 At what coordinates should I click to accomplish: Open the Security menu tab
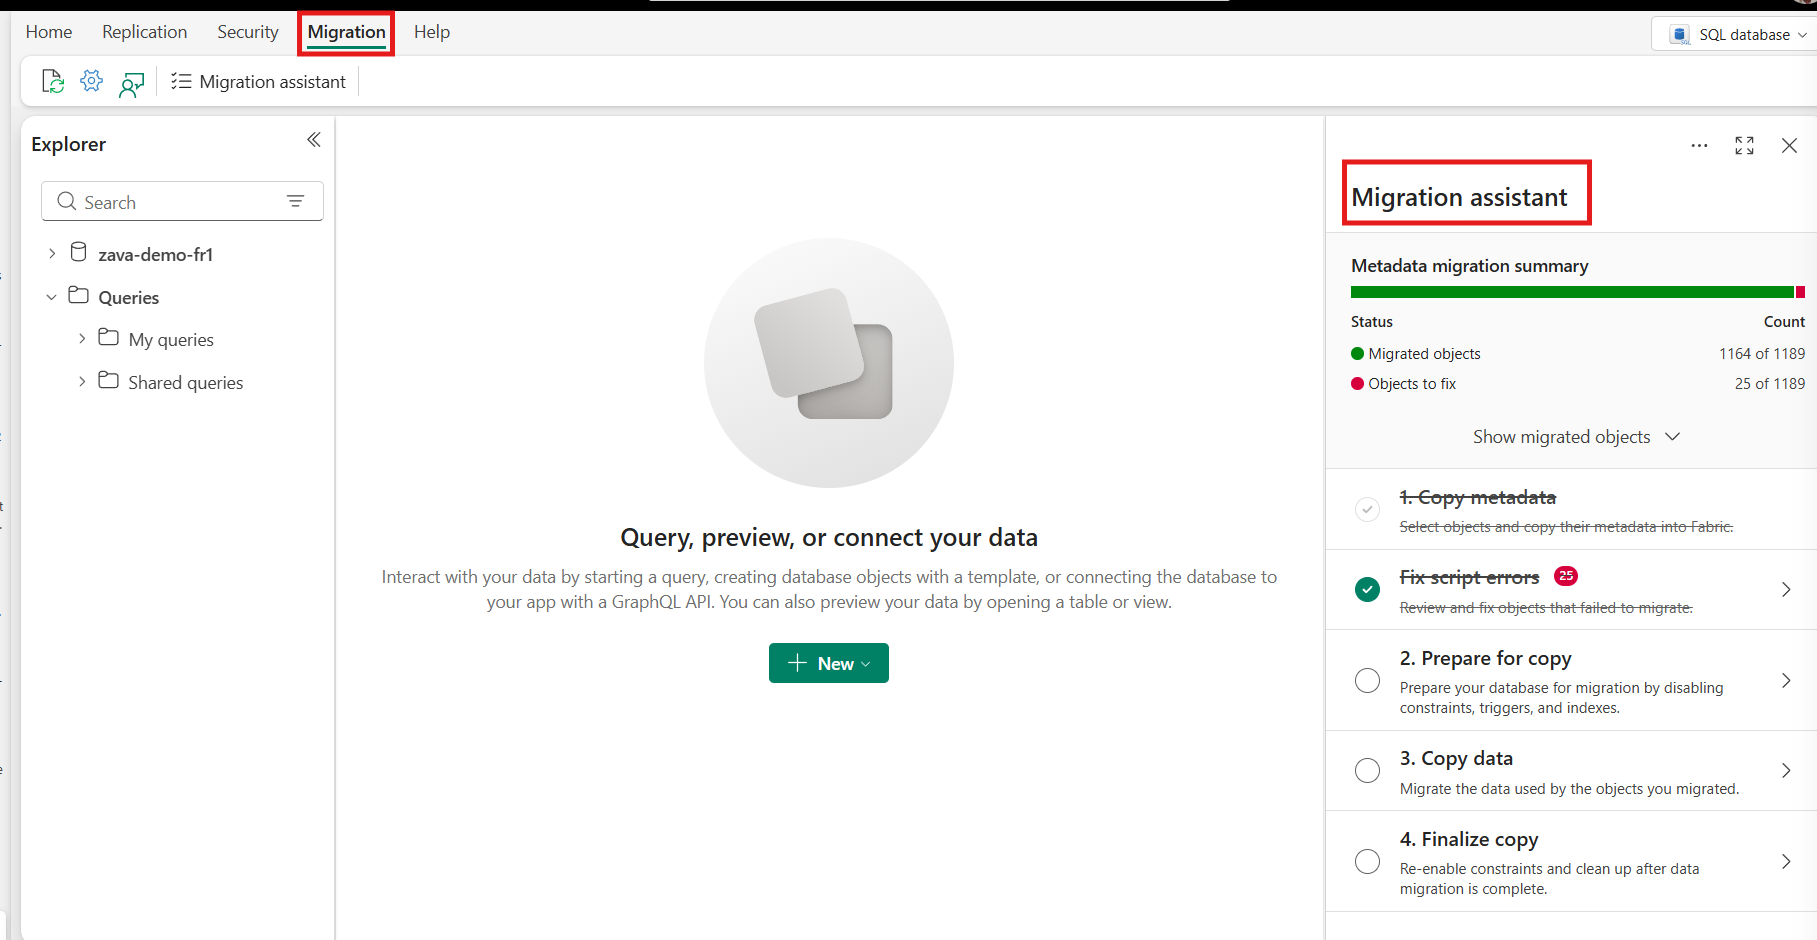tap(247, 31)
